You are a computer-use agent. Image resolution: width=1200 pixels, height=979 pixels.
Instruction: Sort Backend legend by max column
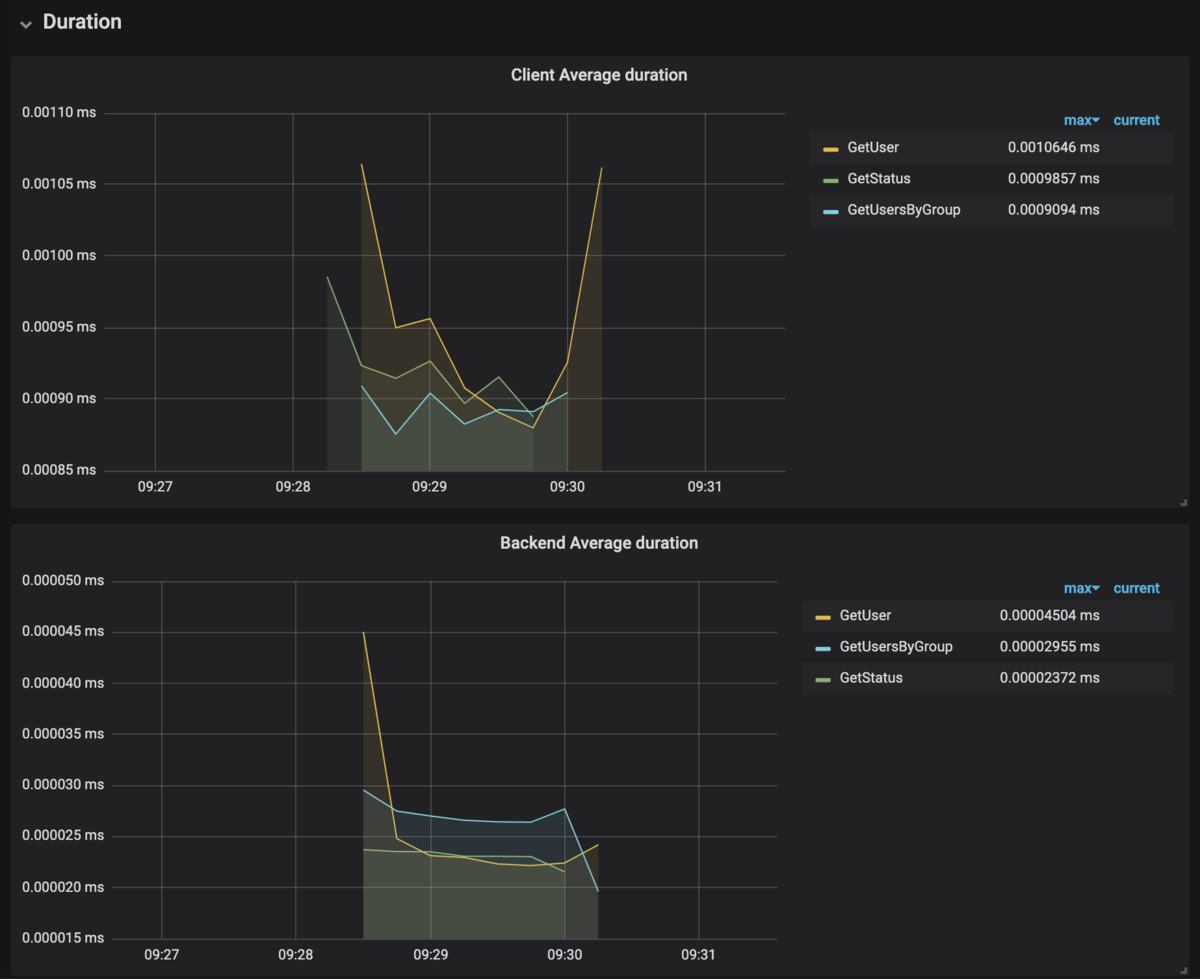pyautogui.click(x=1081, y=588)
